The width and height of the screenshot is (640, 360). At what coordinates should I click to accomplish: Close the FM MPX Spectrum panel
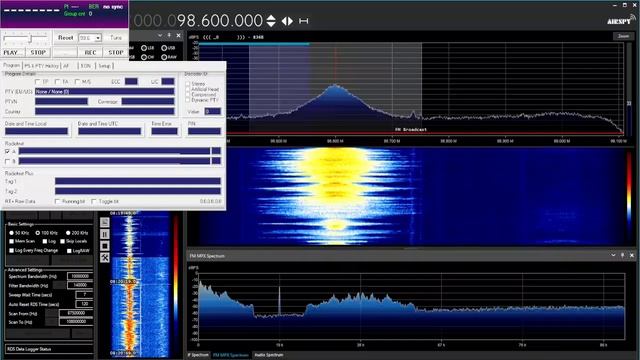[632, 255]
